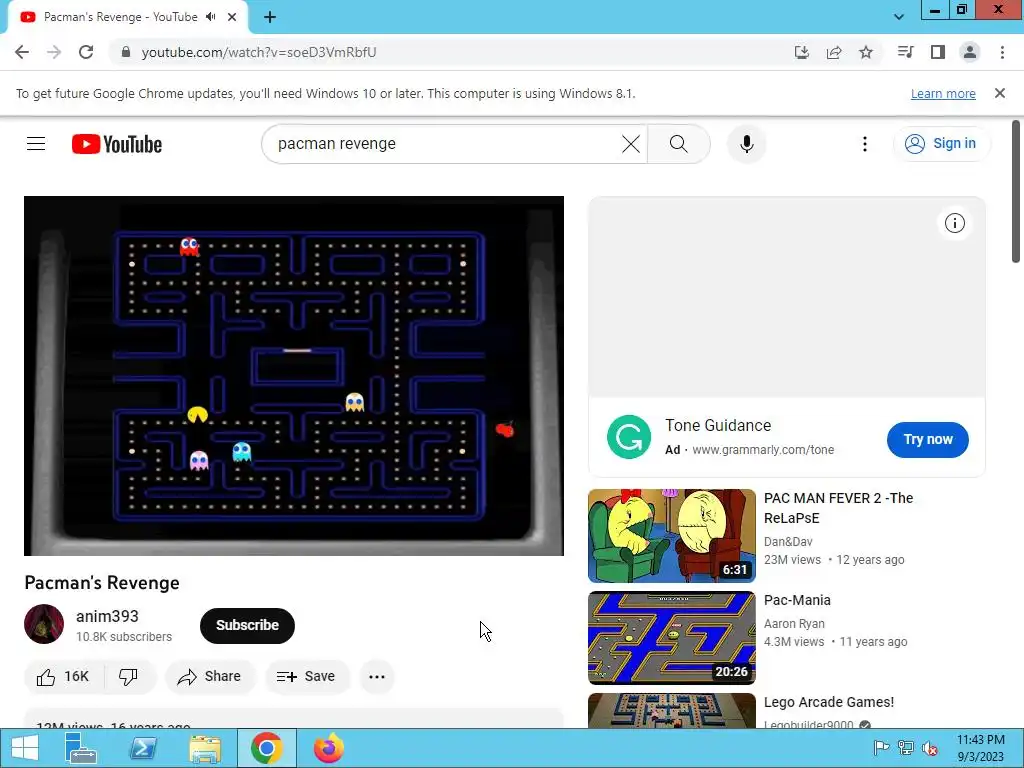Screen dimensions: 1024x768
Task: Open the muted volume tray icon
Action: click(x=930, y=748)
